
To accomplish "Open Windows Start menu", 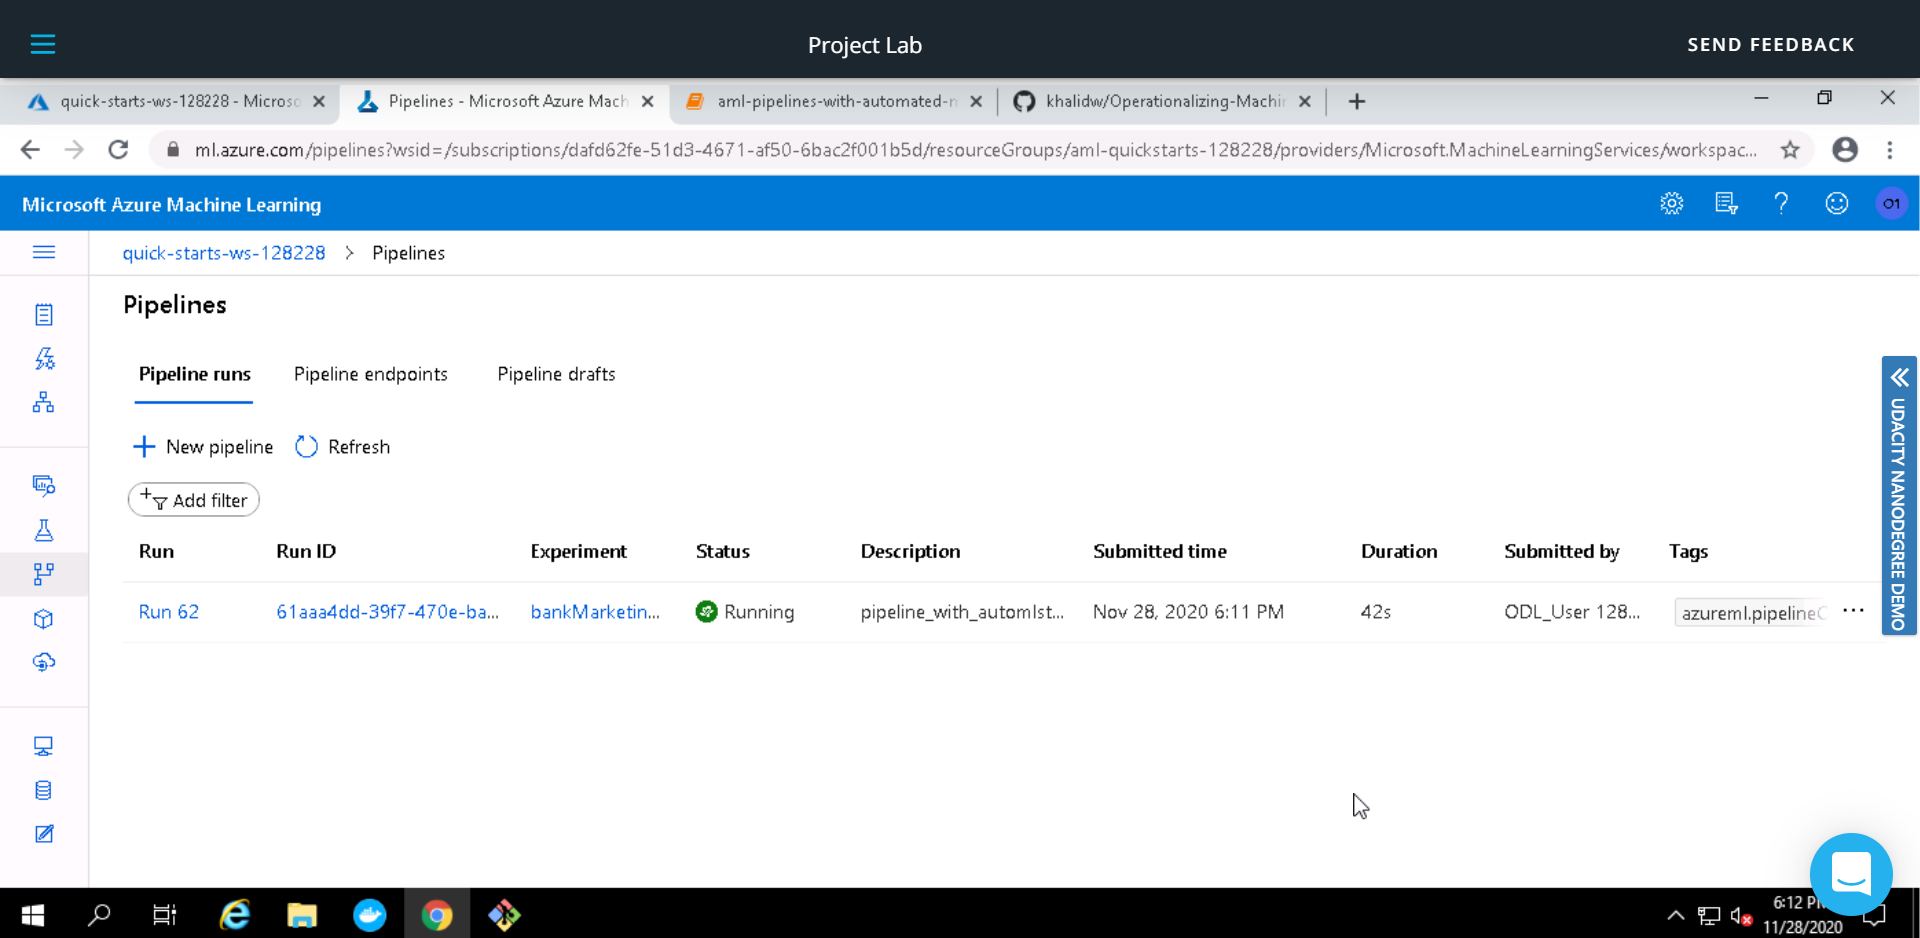I will pyautogui.click(x=32, y=915).
